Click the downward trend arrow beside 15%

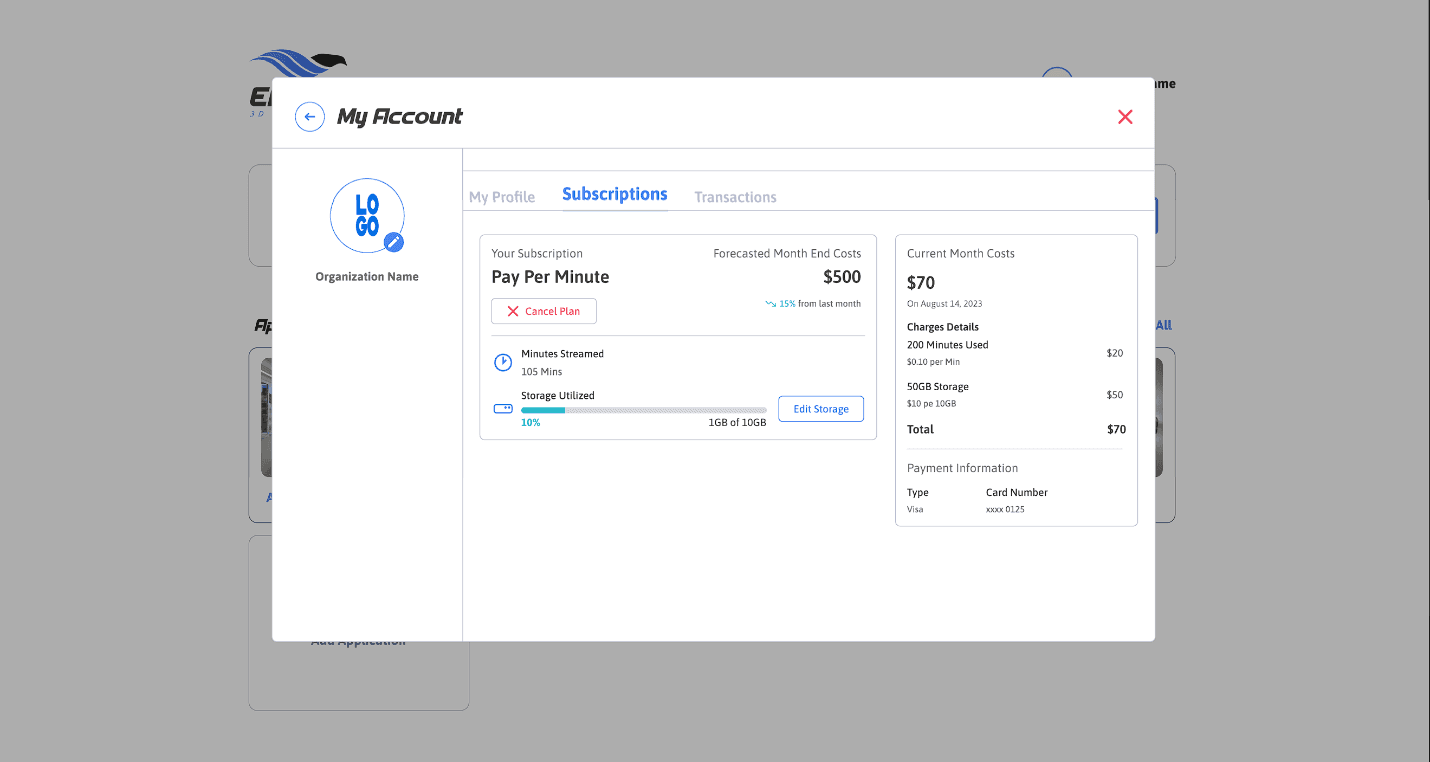[771, 303]
